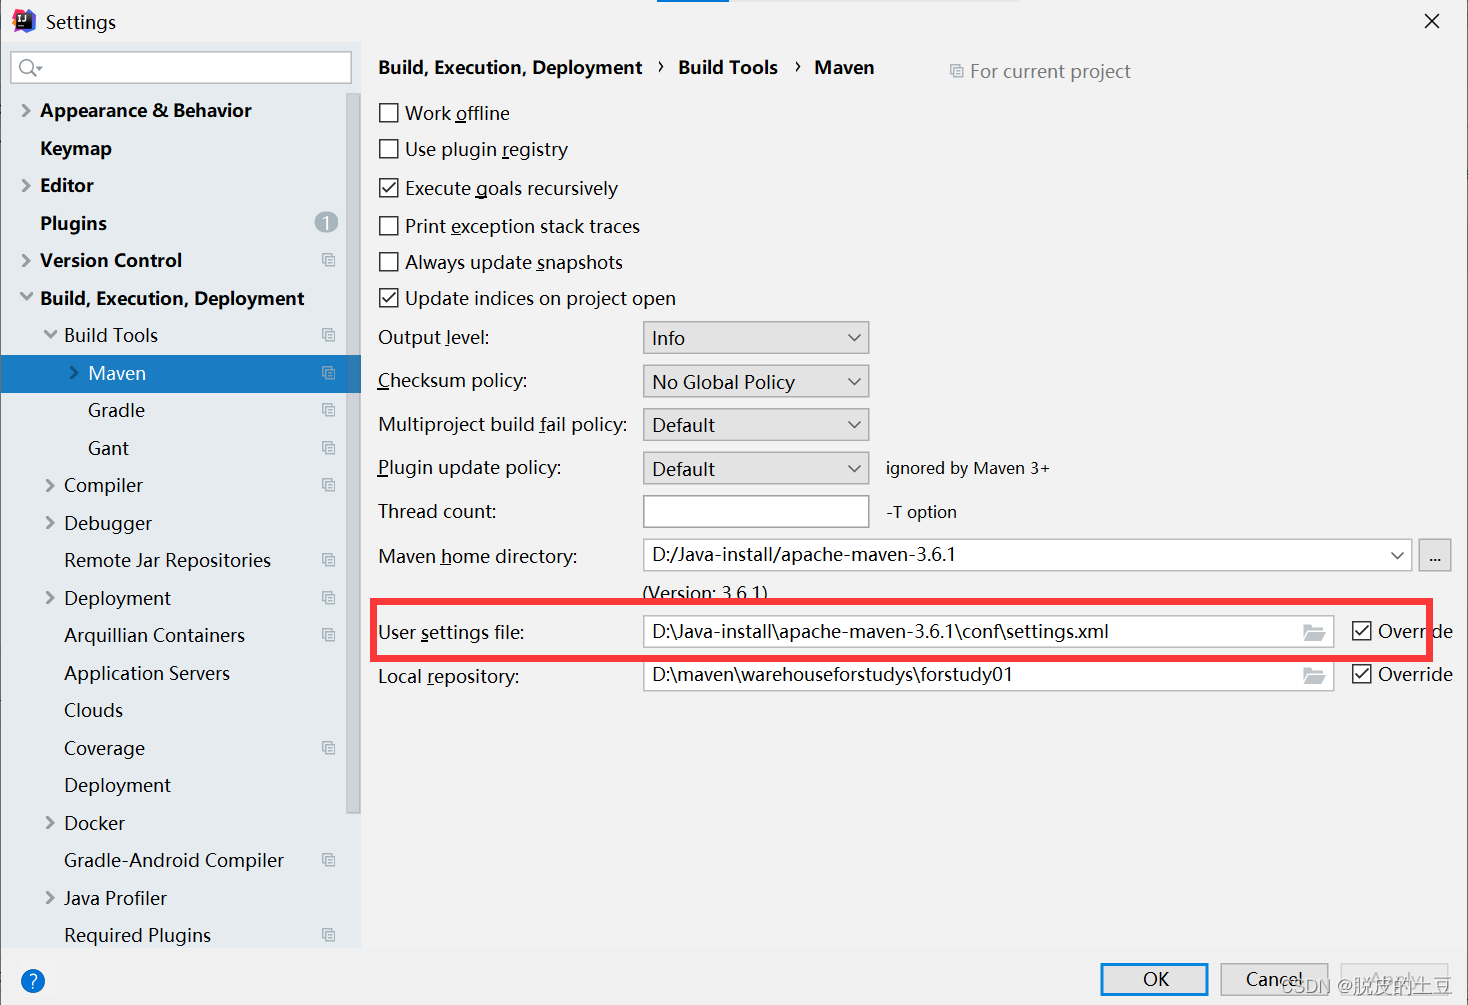Viewport: 1468px width, 1005px height.
Task: Expand the Docker tree node
Action: pos(50,823)
